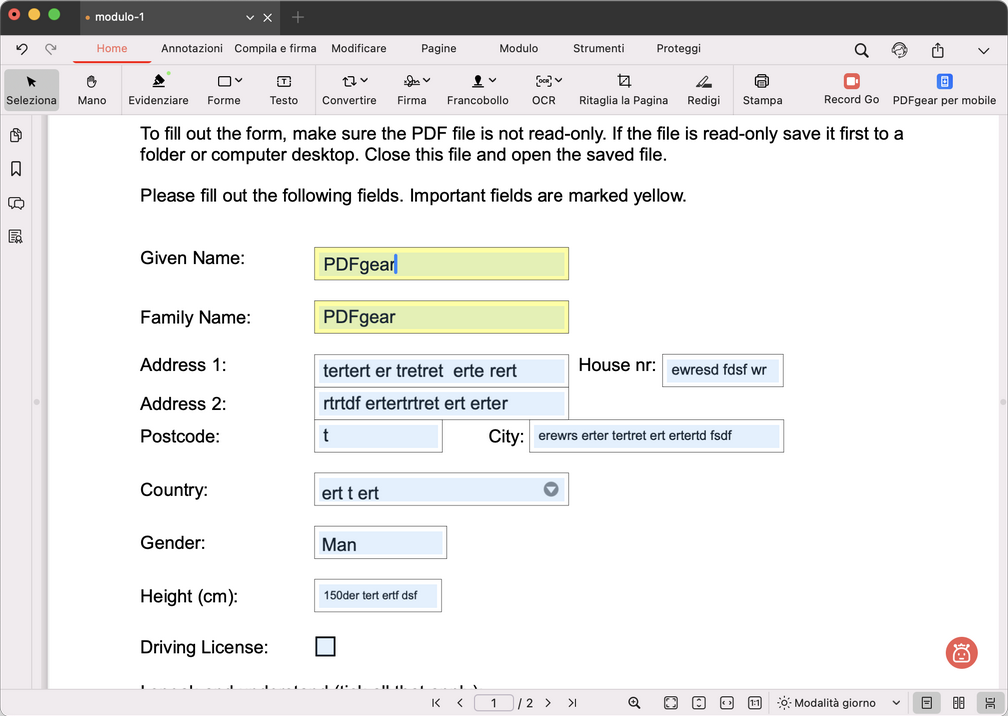Tick the Driving License checkbox
The image size is (1008, 716).
pos(324,646)
